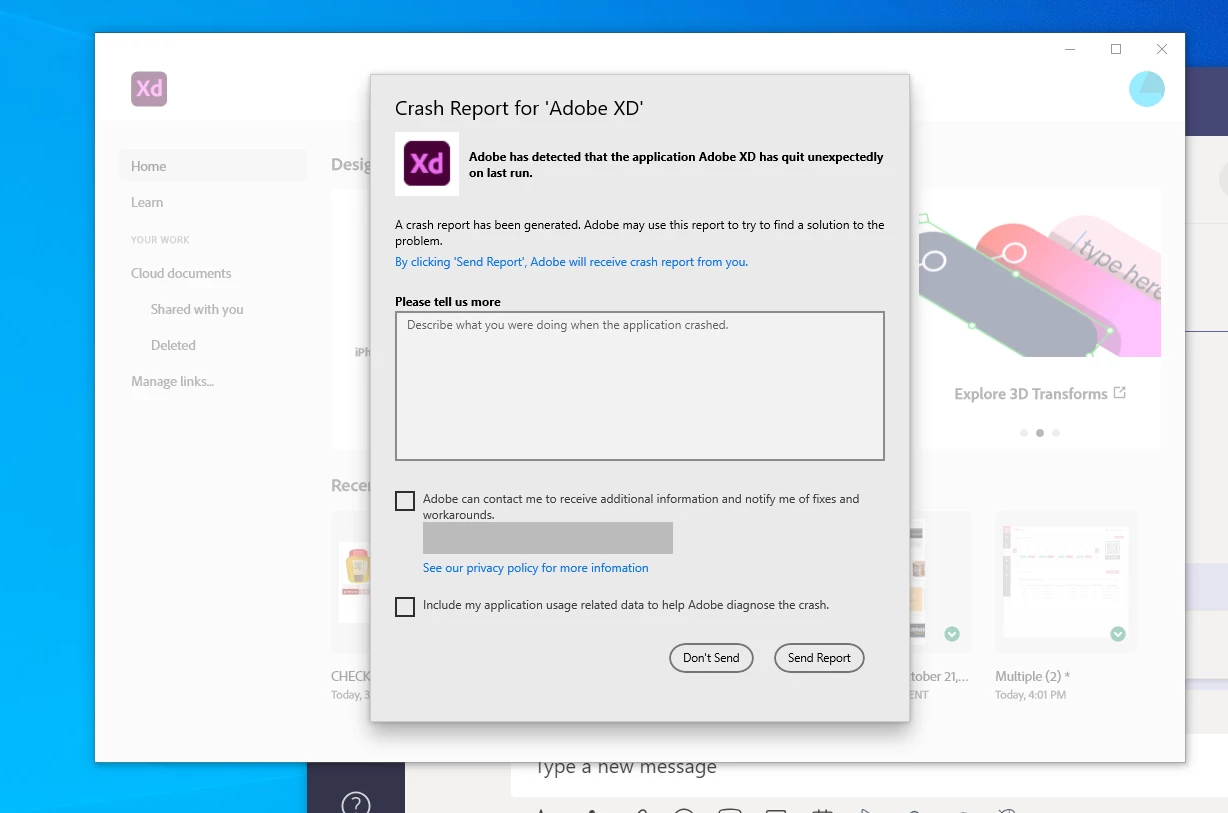Open the Multiple (2) recent file thumbnail
This screenshot has height=813, width=1228.
point(1065,582)
